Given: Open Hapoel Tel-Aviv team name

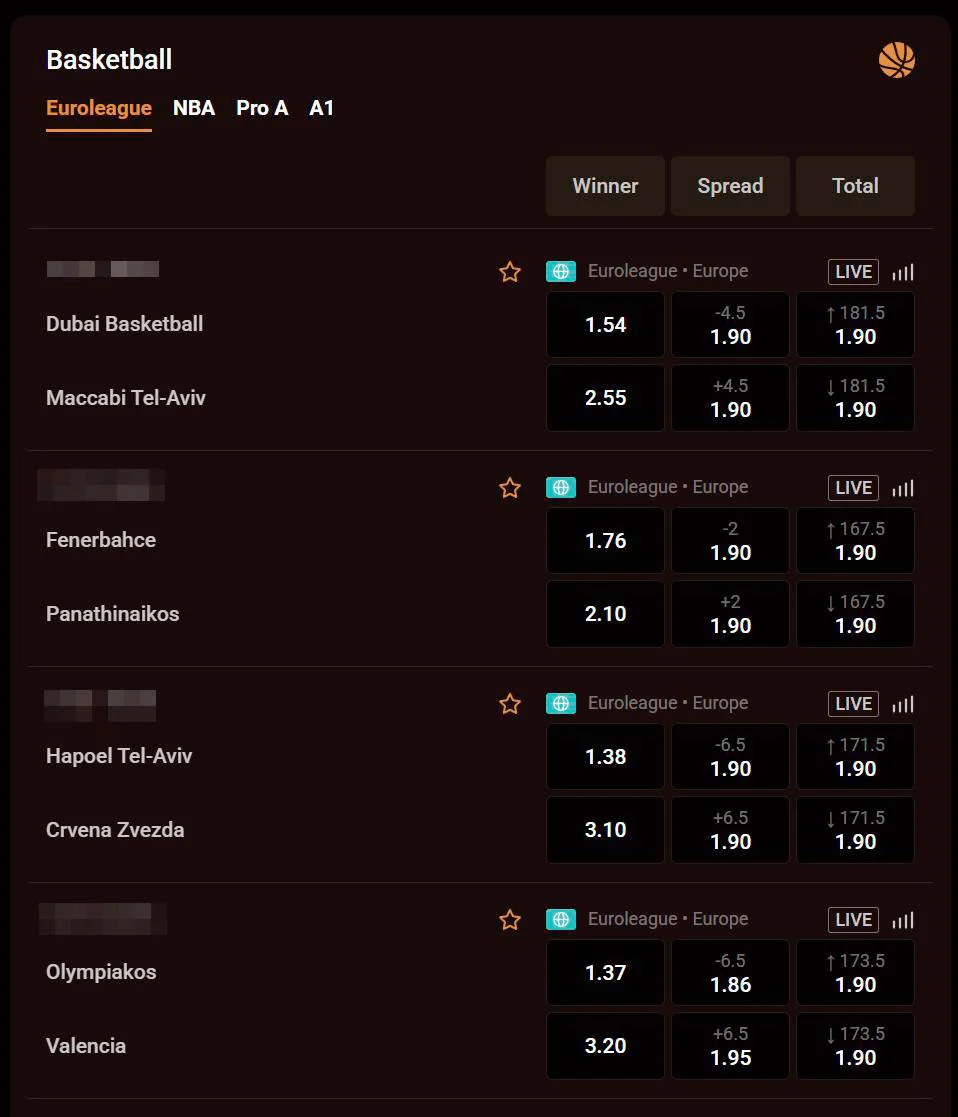Looking at the screenshot, I should 119,756.
